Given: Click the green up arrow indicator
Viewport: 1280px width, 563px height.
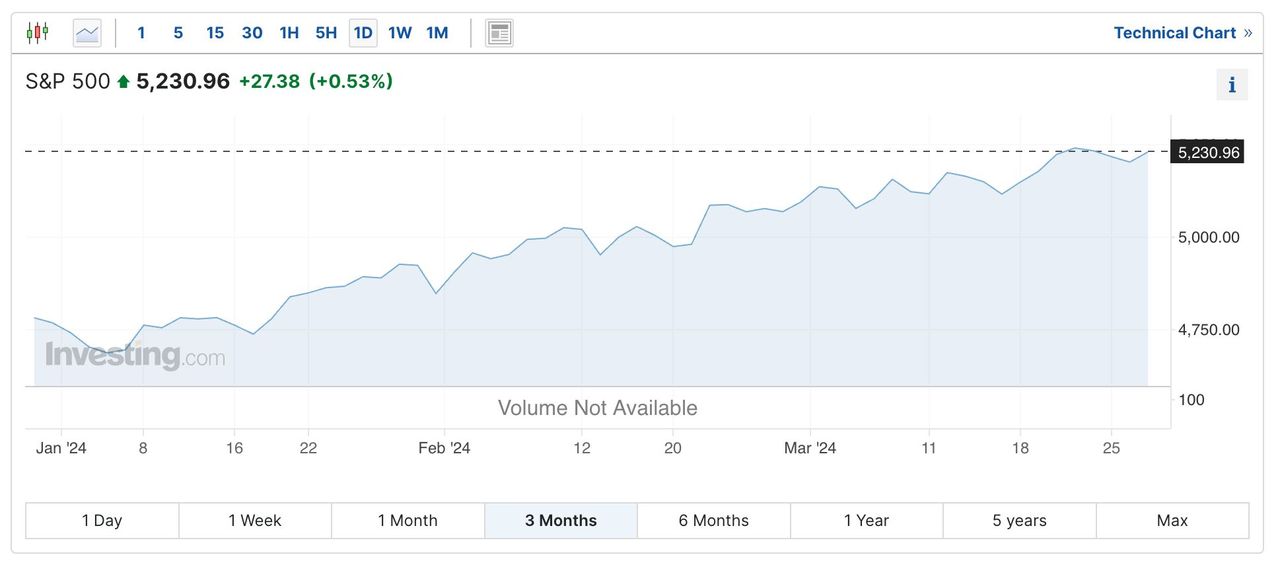Looking at the screenshot, I should coord(123,82).
